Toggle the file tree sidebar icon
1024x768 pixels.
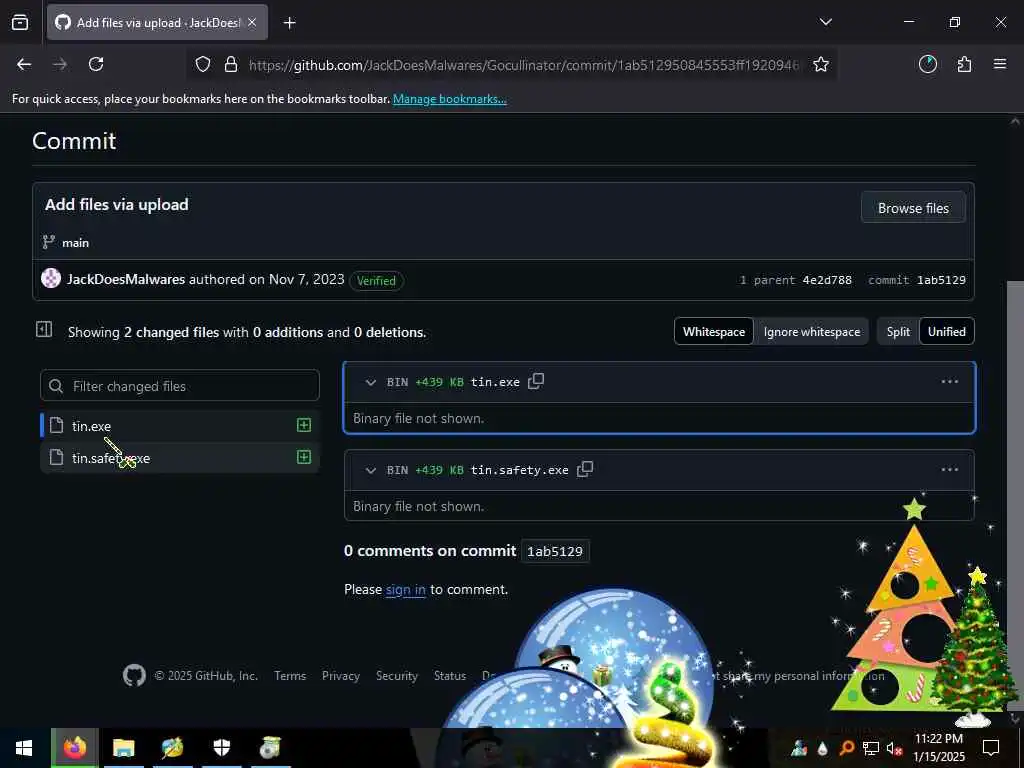tap(44, 329)
